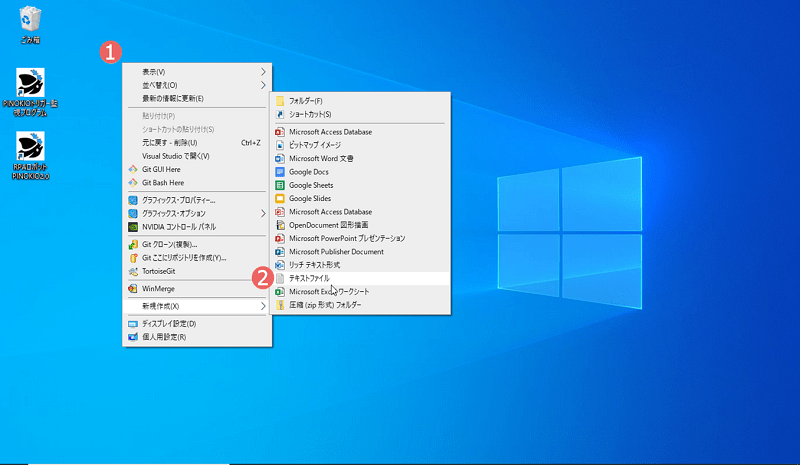Click the Google Docs icon

[280, 172]
